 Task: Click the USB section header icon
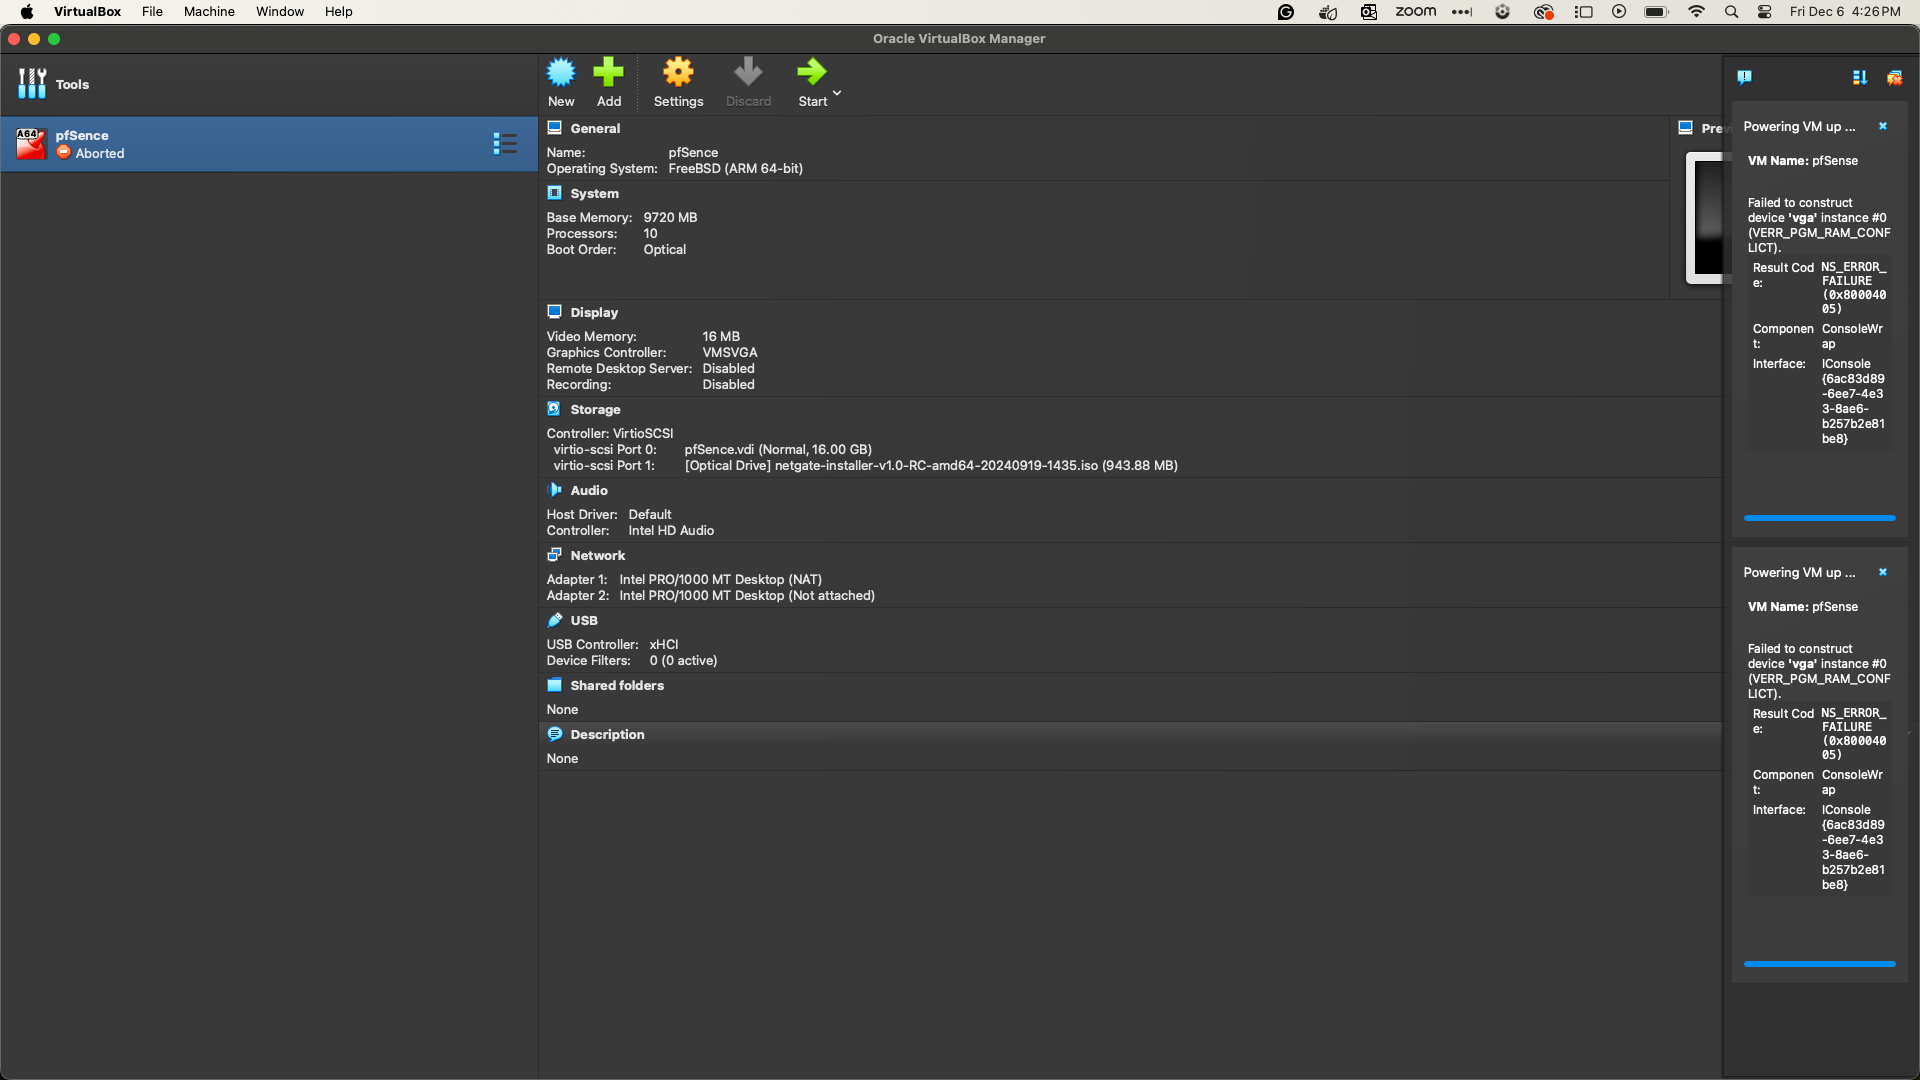(x=554, y=620)
